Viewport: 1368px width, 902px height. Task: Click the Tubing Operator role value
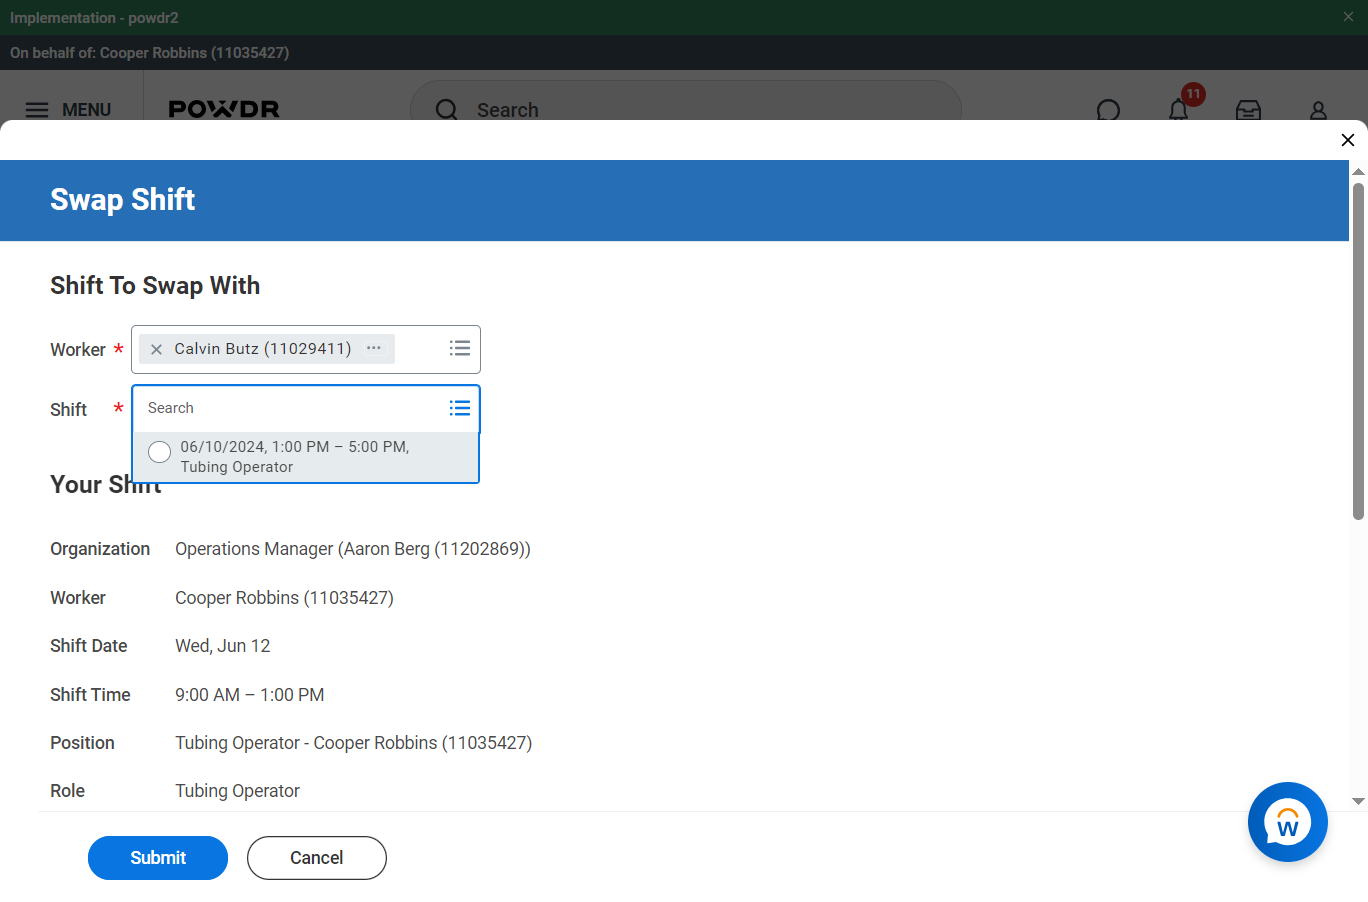tap(238, 791)
